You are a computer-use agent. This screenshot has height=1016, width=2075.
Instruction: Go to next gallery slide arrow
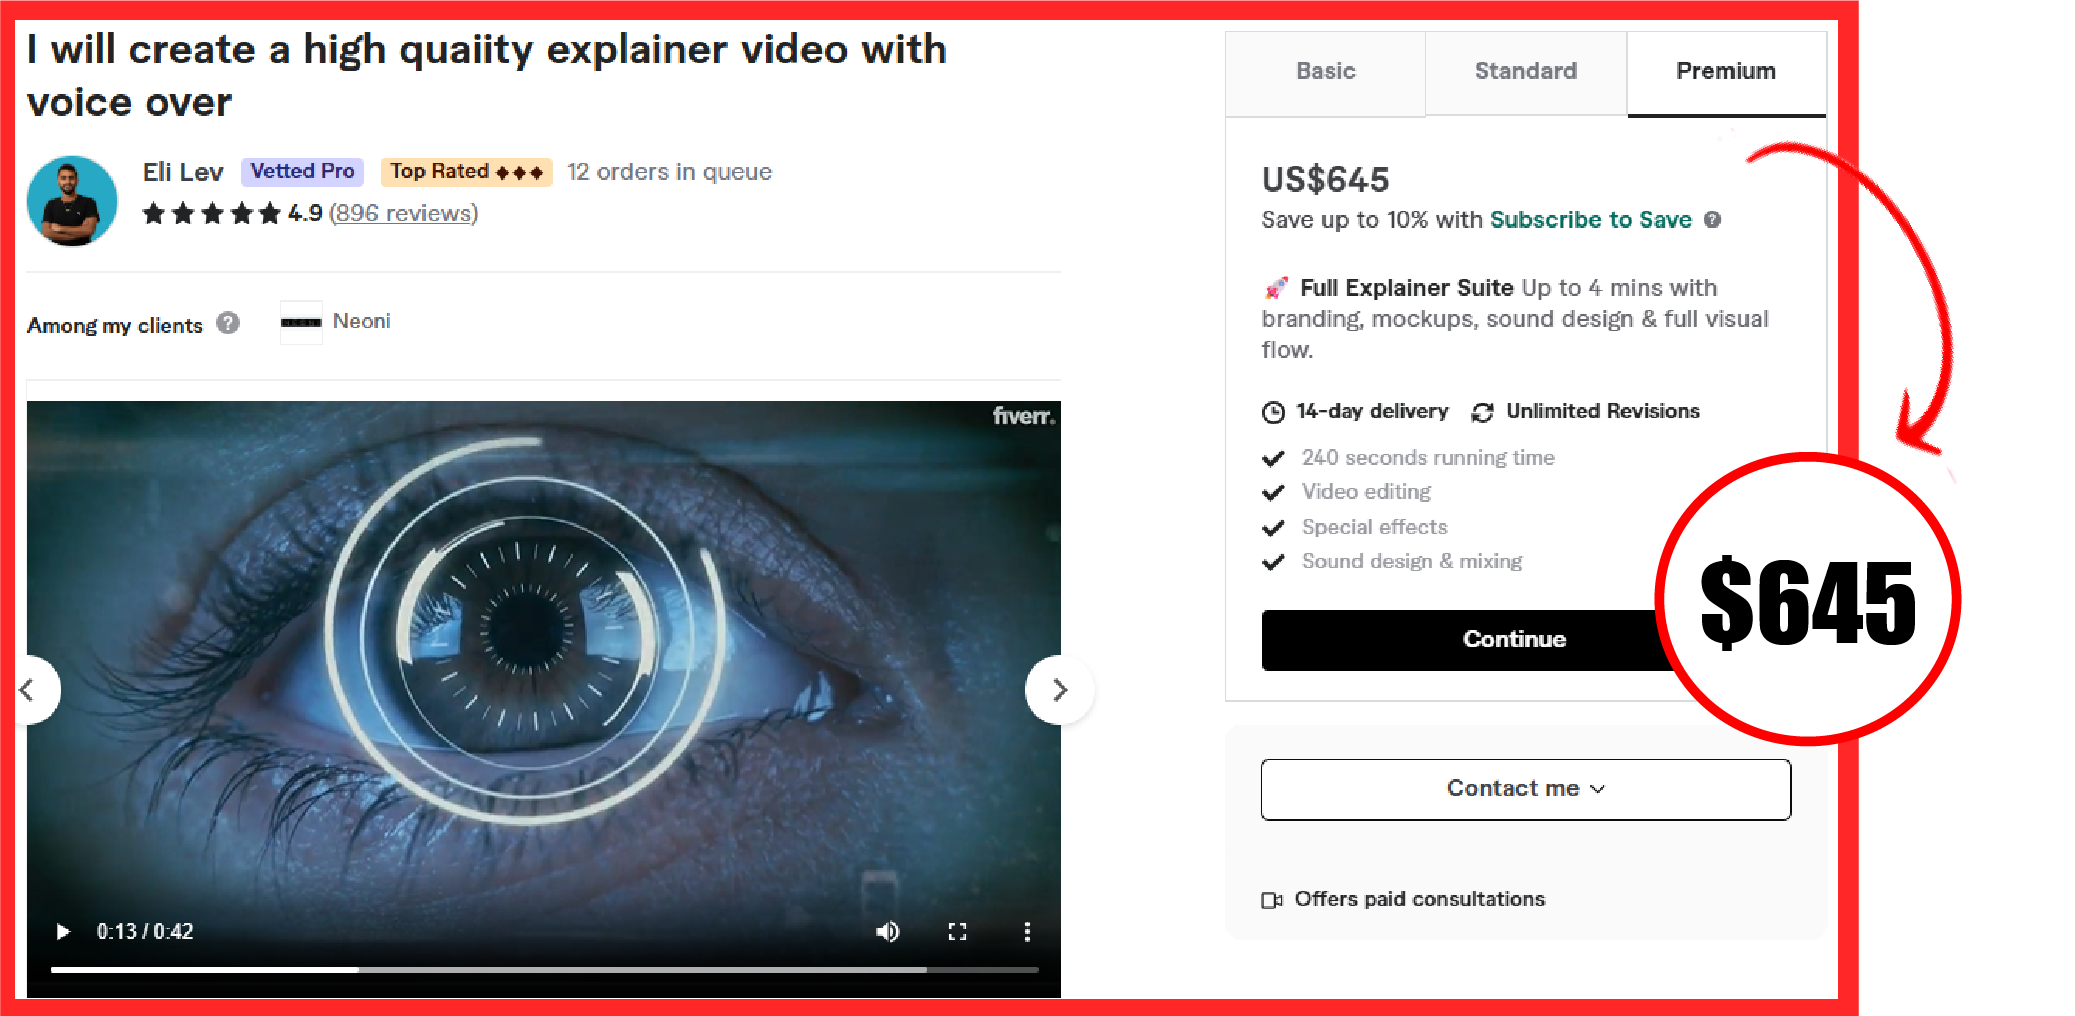point(1060,689)
